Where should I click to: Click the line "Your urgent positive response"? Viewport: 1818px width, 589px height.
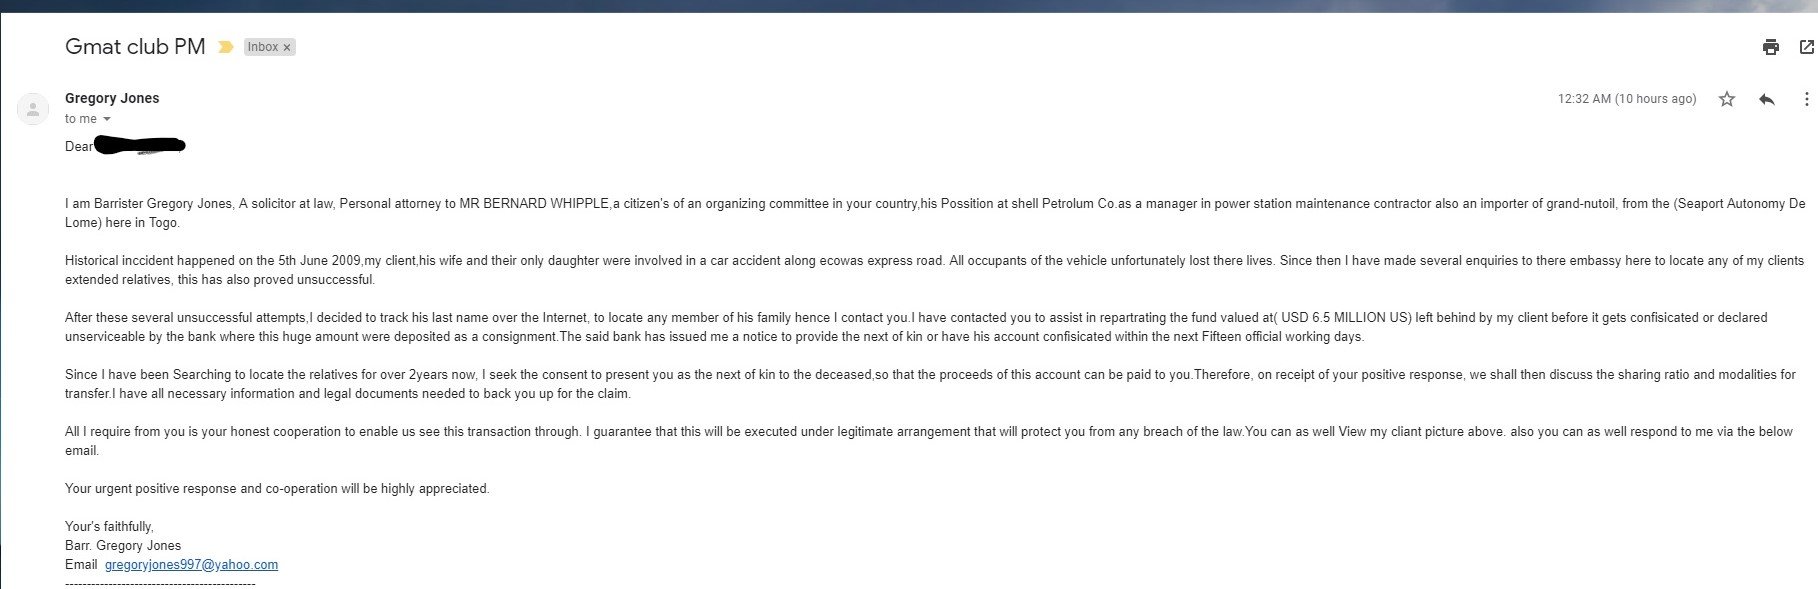277,489
